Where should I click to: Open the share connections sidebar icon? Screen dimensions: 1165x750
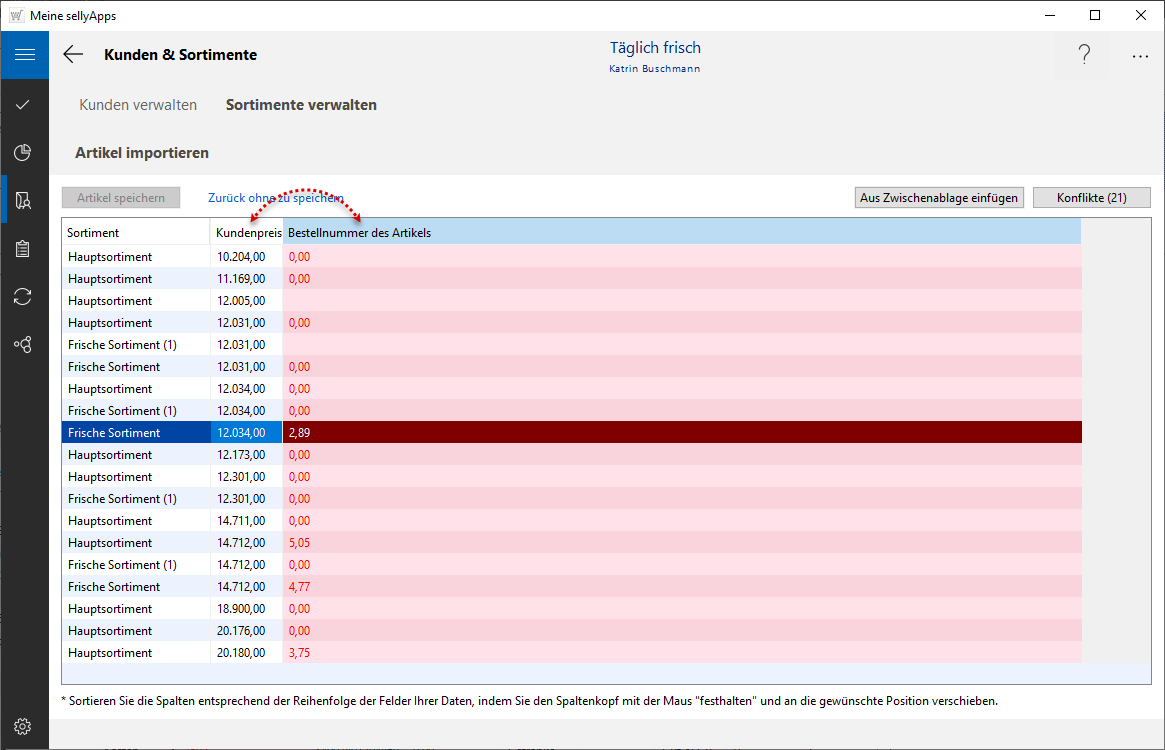(24, 345)
